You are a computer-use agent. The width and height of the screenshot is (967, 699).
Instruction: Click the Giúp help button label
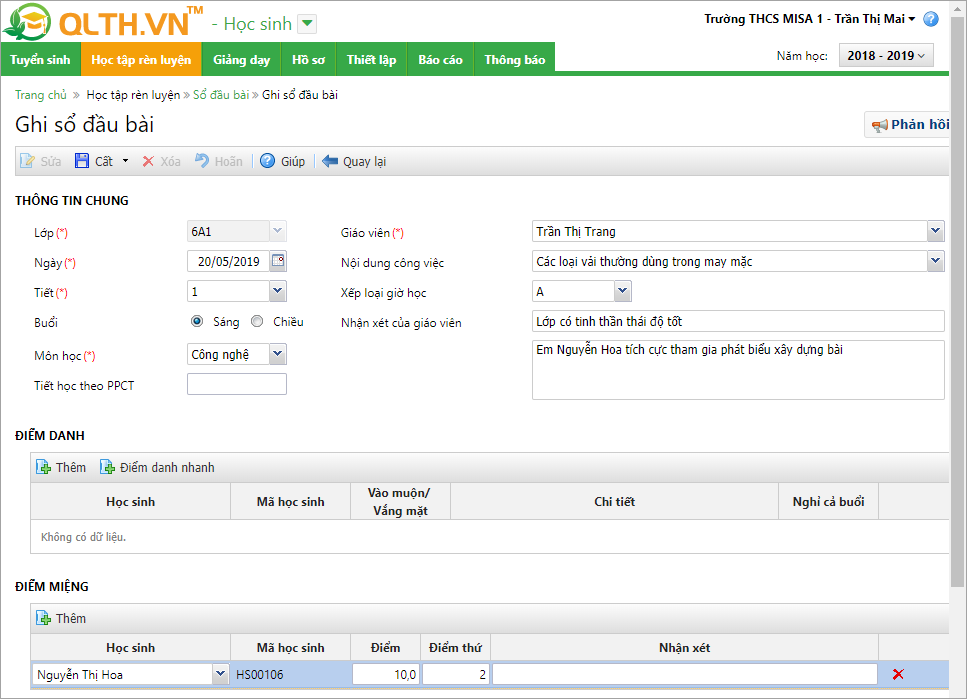(x=293, y=162)
